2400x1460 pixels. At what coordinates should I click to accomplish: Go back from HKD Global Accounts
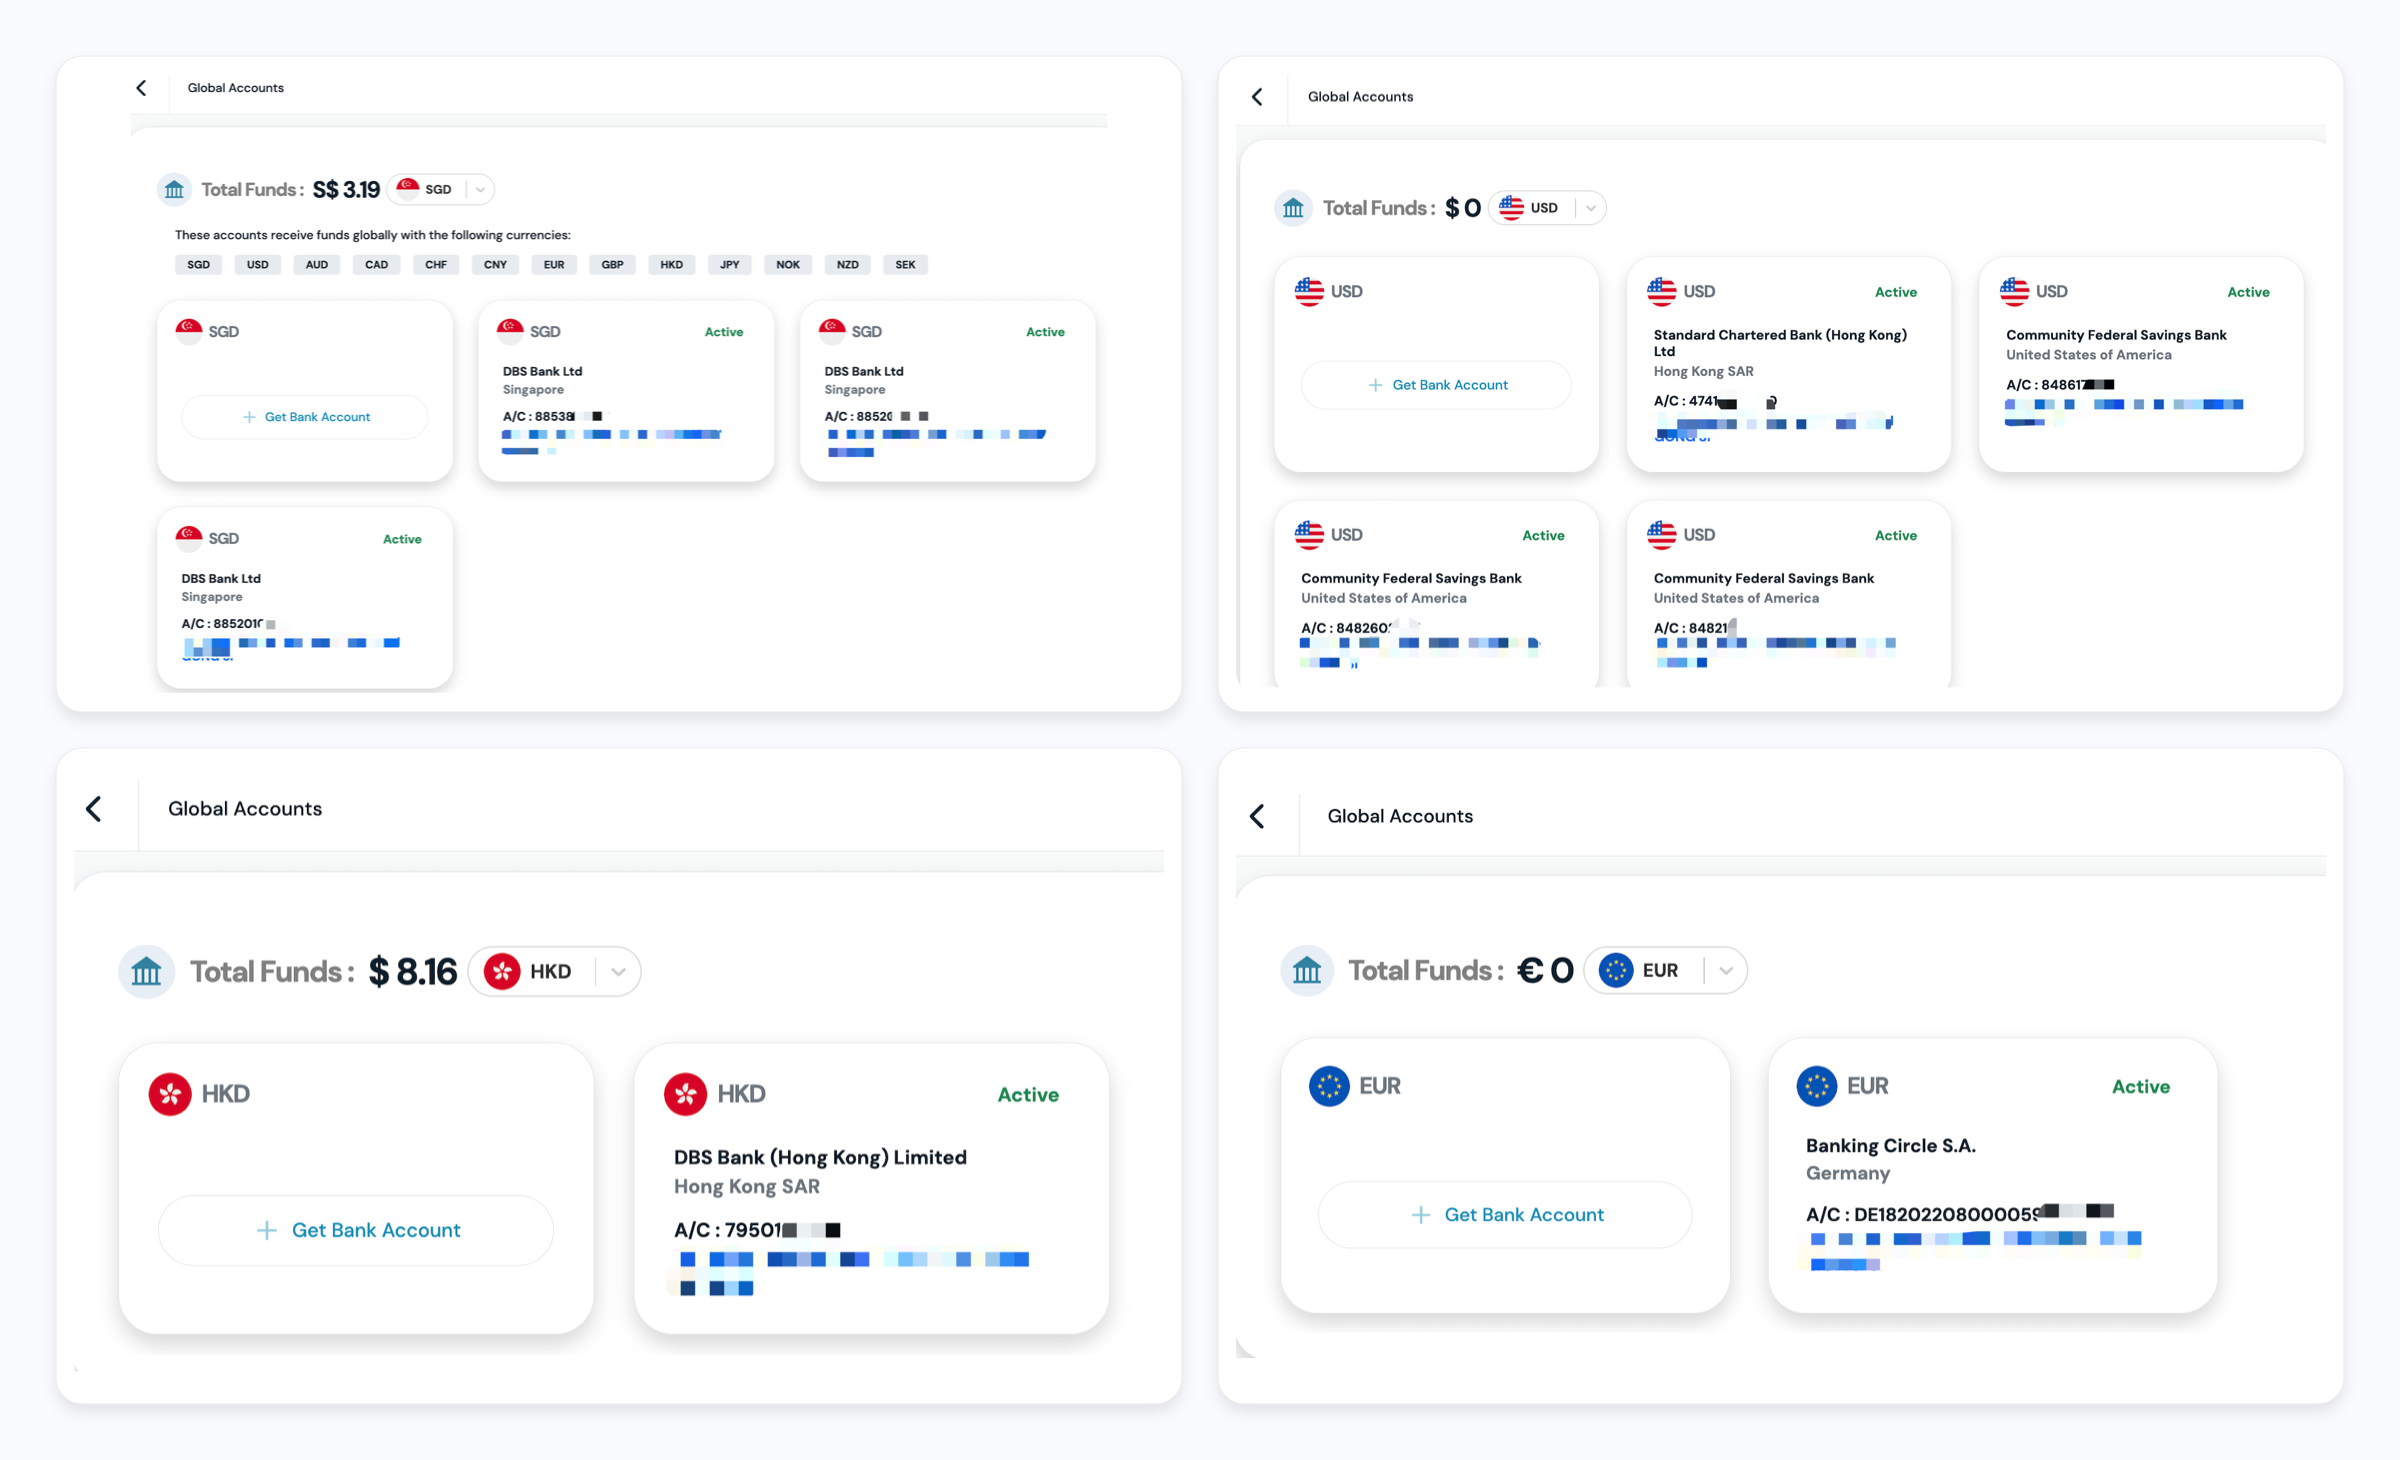[94, 809]
